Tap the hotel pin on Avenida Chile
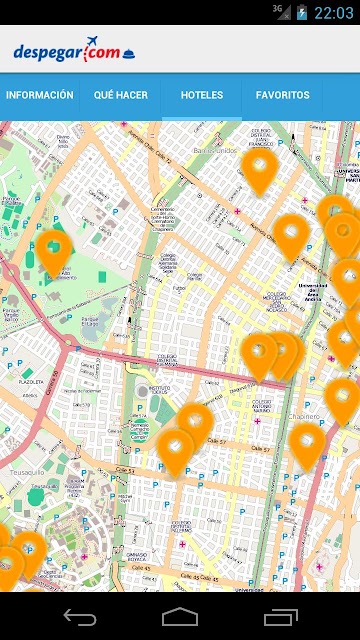360x640 pixels. click(x=291, y=238)
